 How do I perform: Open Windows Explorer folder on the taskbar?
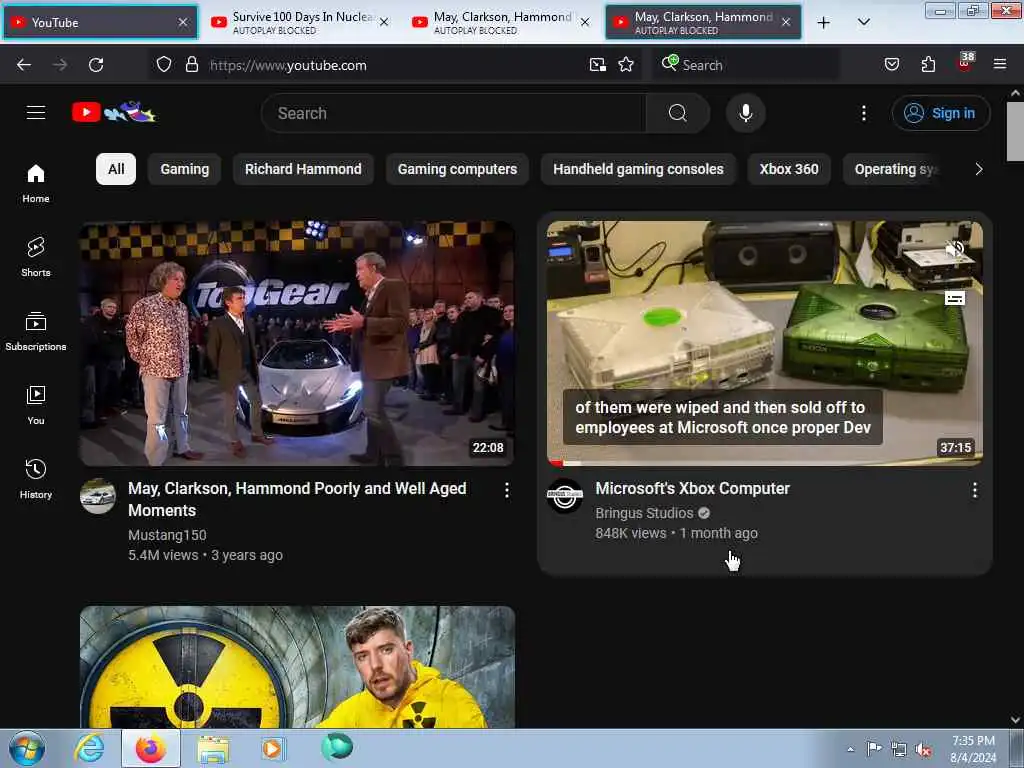pos(214,748)
